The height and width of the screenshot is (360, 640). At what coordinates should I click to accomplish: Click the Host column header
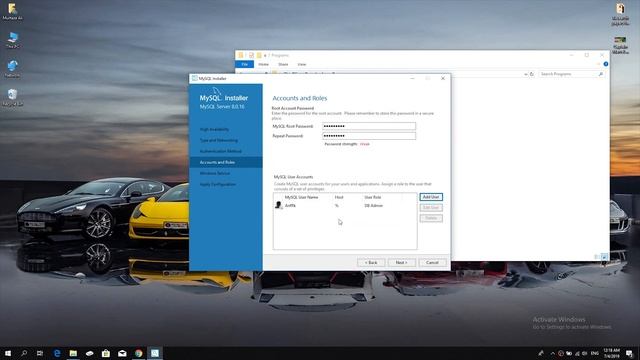pos(339,197)
